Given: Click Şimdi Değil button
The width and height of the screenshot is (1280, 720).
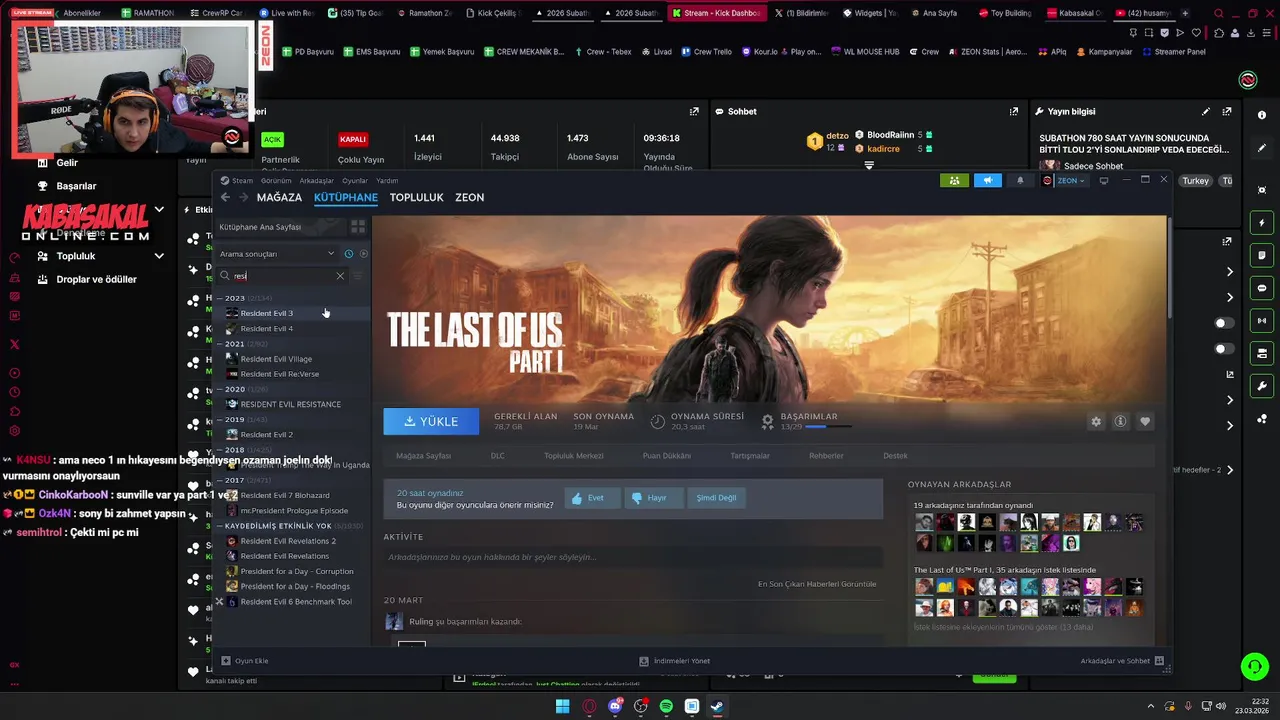Looking at the screenshot, I should tap(716, 498).
